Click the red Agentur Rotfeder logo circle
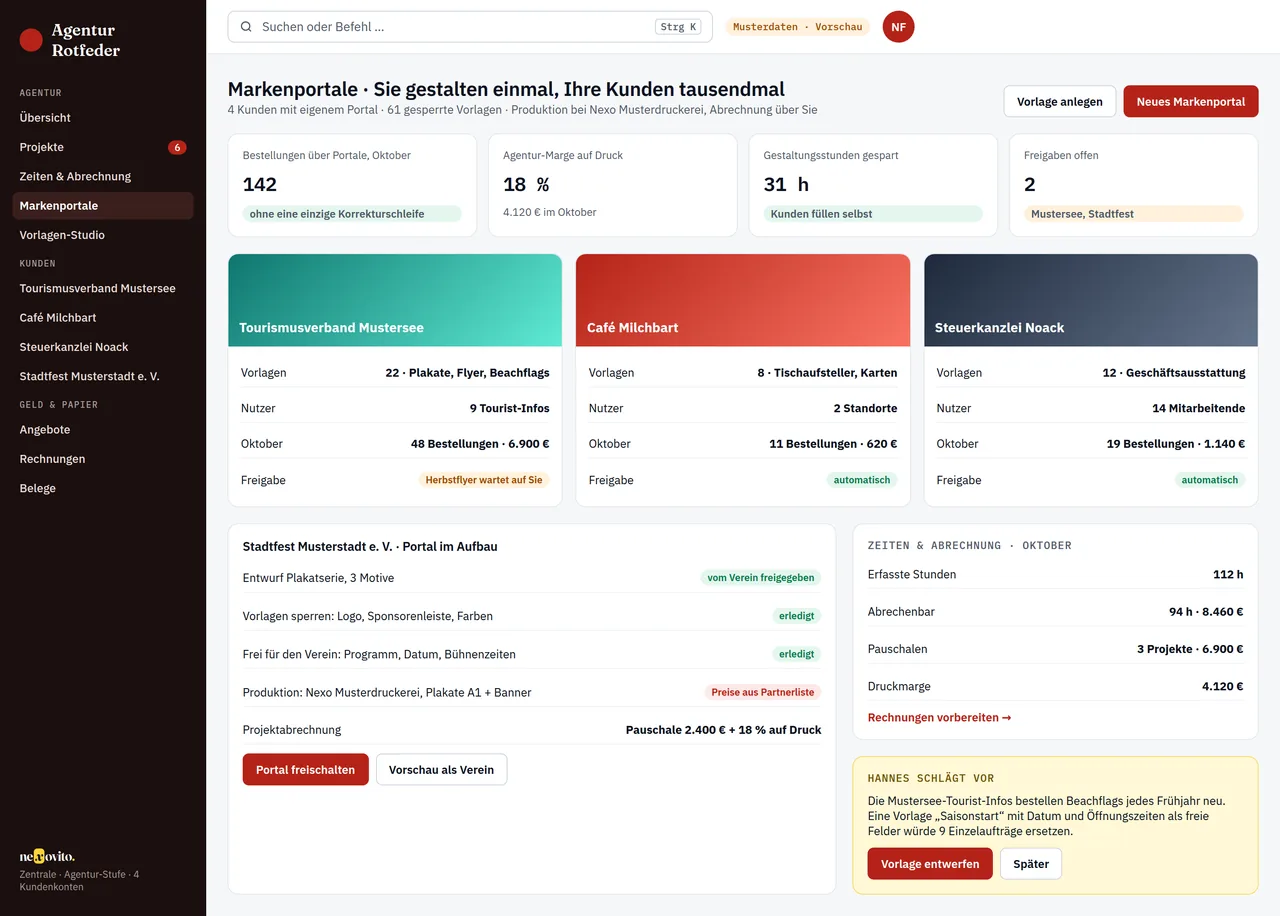The width and height of the screenshot is (1280, 916). [x=31, y=40]
